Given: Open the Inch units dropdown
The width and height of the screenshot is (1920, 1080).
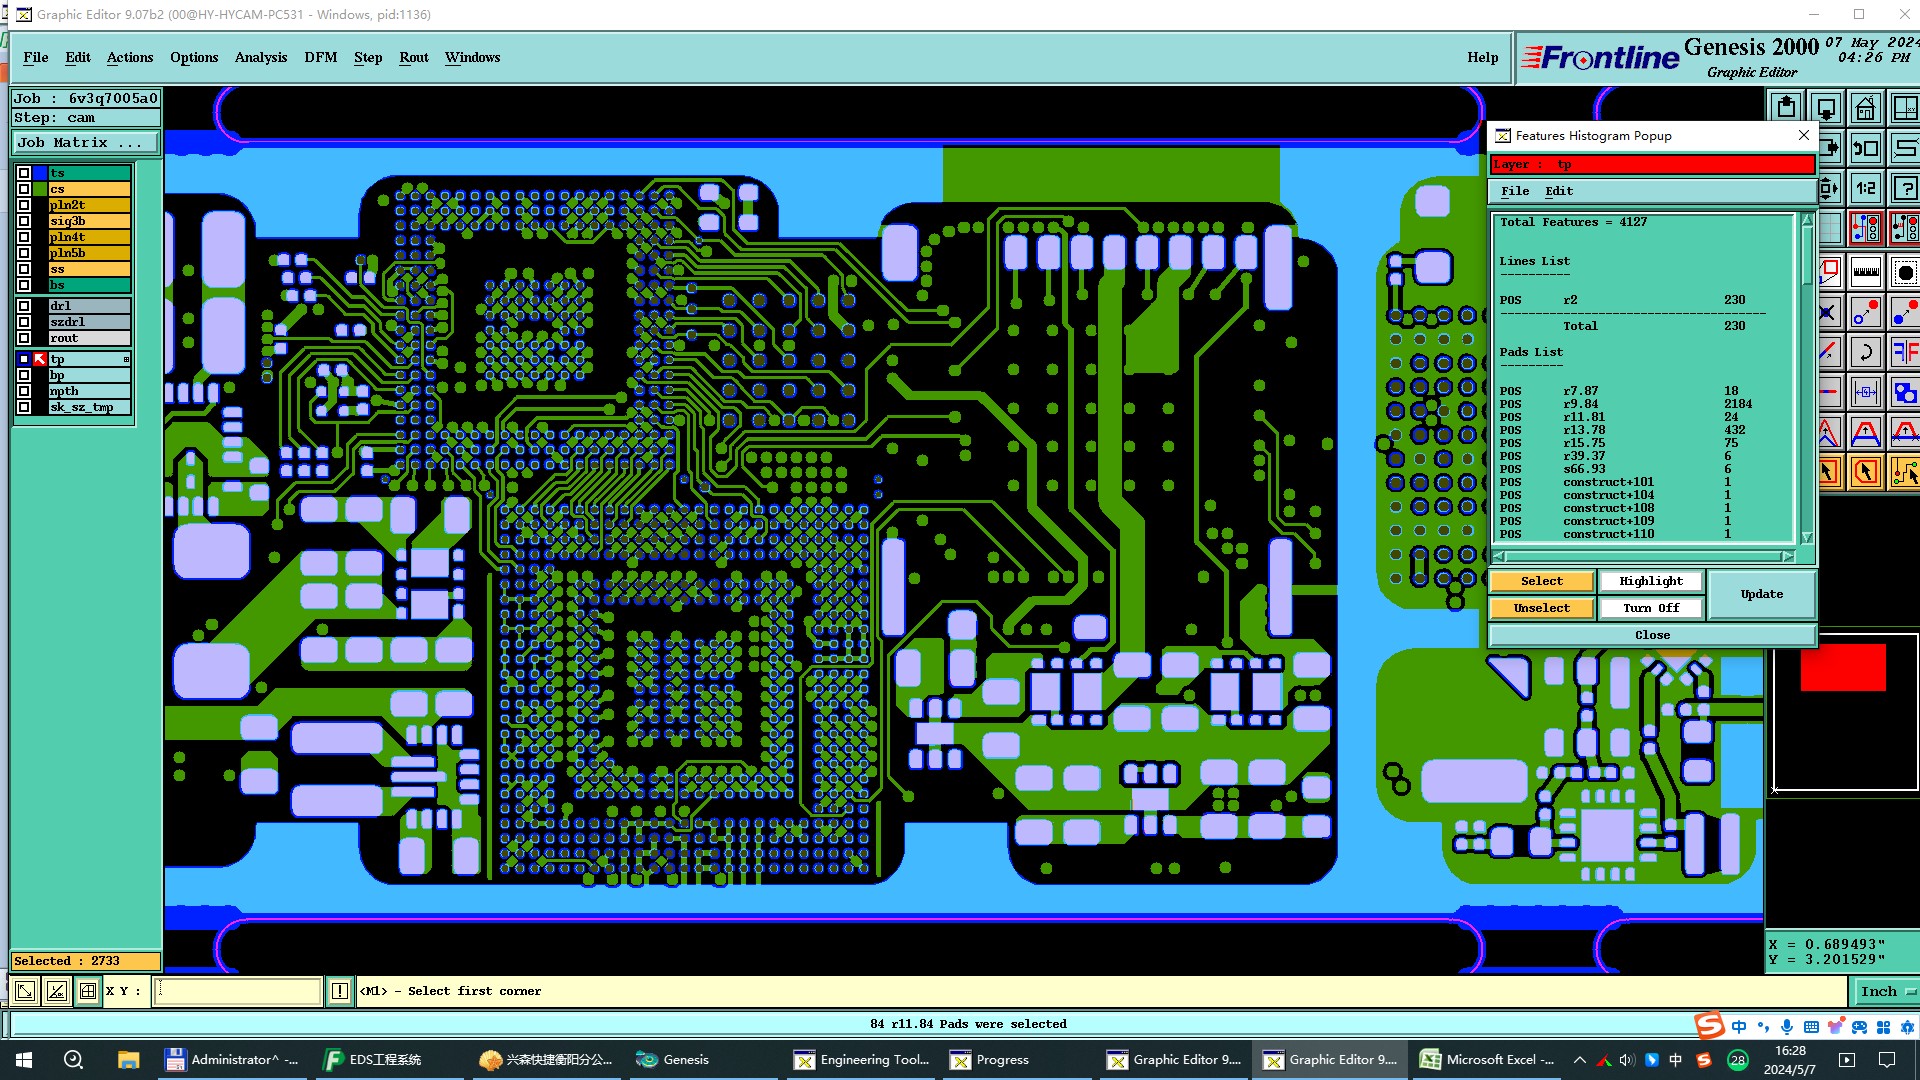Looking at the screenshot, I should pos(1886,991).
